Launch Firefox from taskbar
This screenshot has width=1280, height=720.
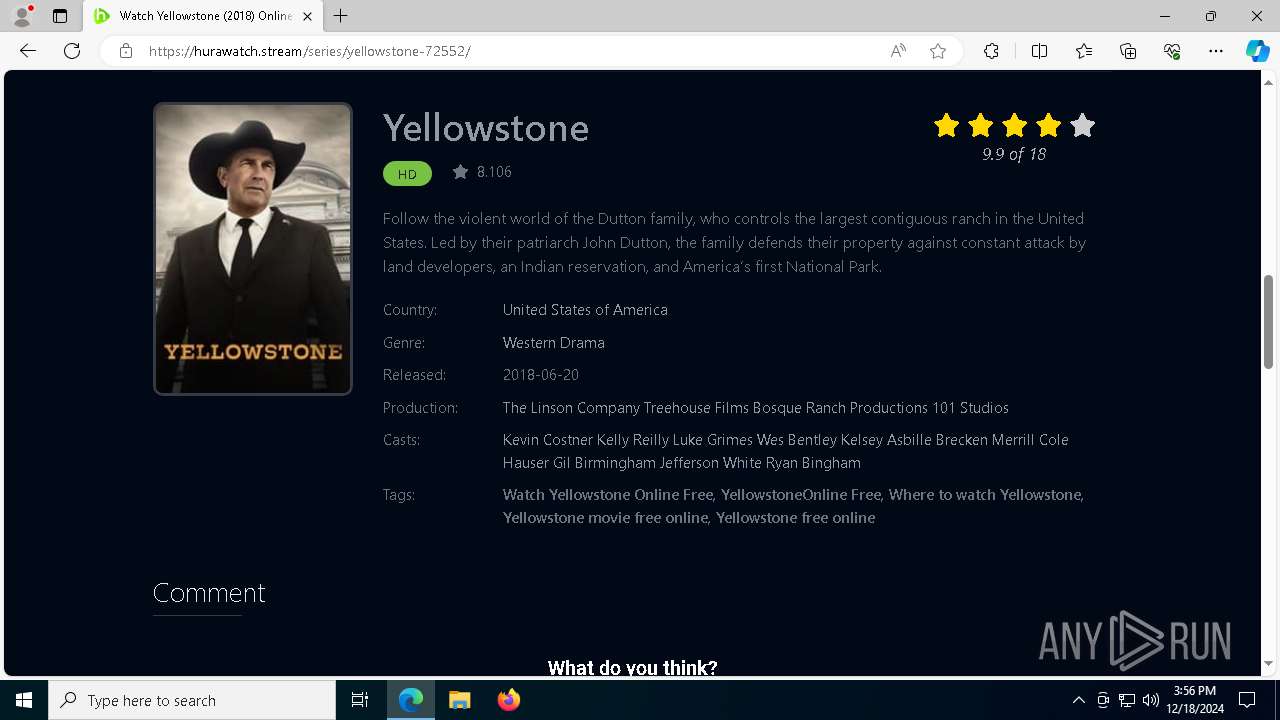509,700
